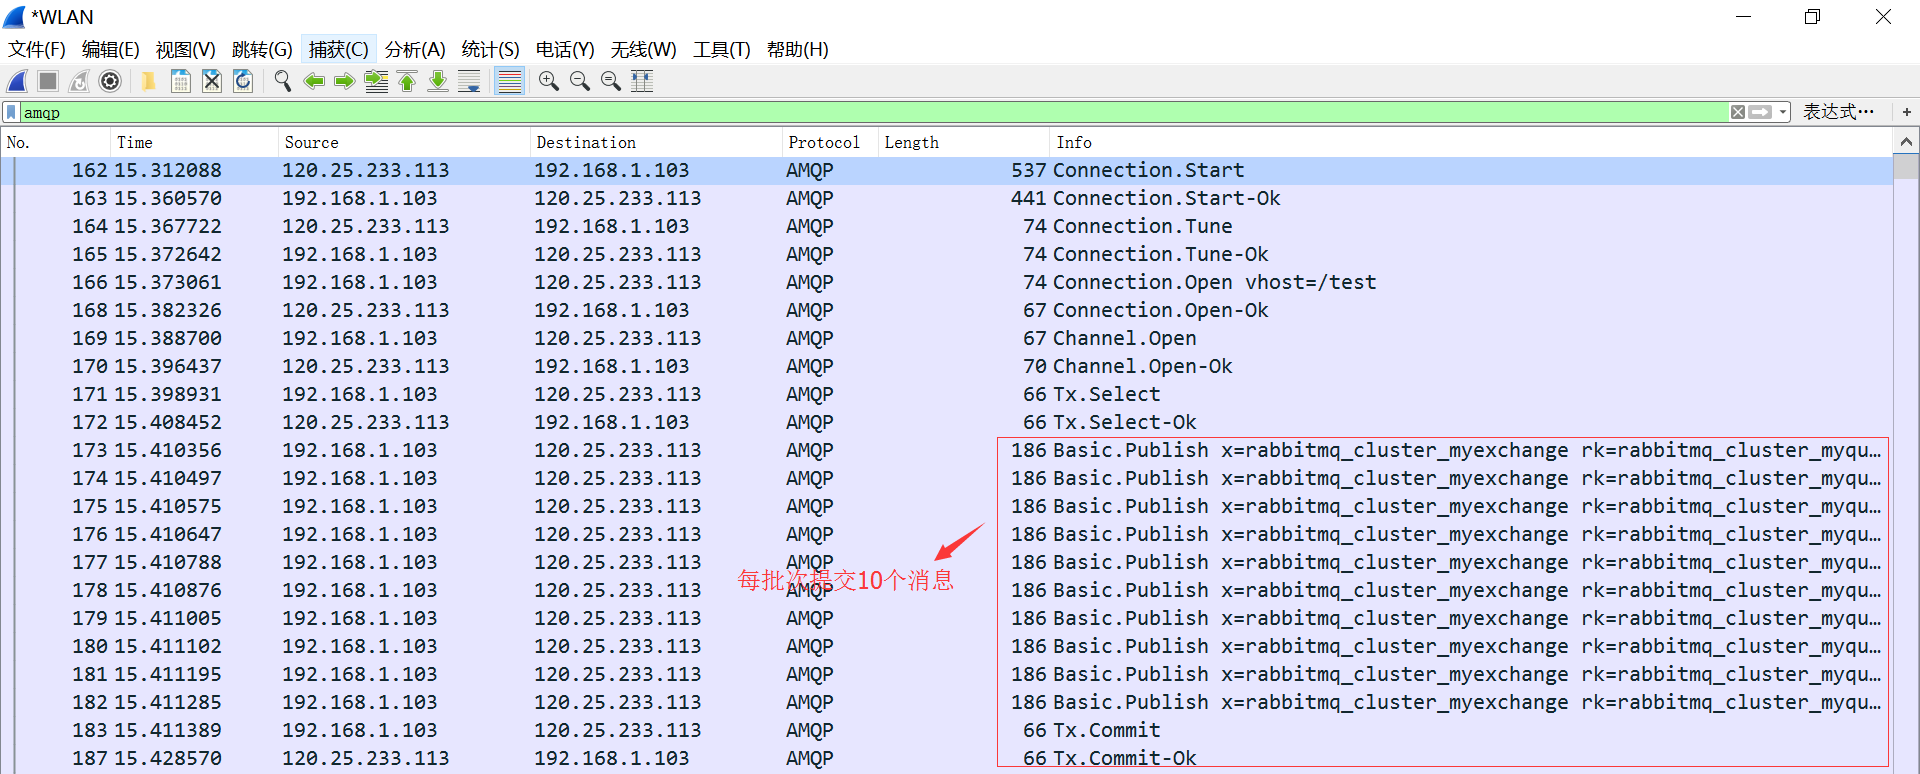Image resolution: width=1920 pixels, height=774 pixels.
Task: Go to the first packet arrow icon
Action: (x=407, y=82)
